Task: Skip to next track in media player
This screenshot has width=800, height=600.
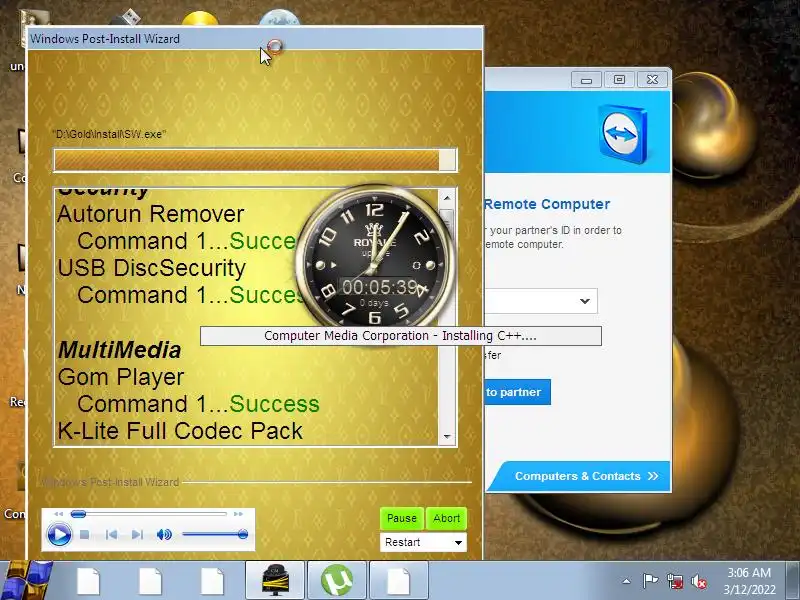Action: (x=137, y=535)
